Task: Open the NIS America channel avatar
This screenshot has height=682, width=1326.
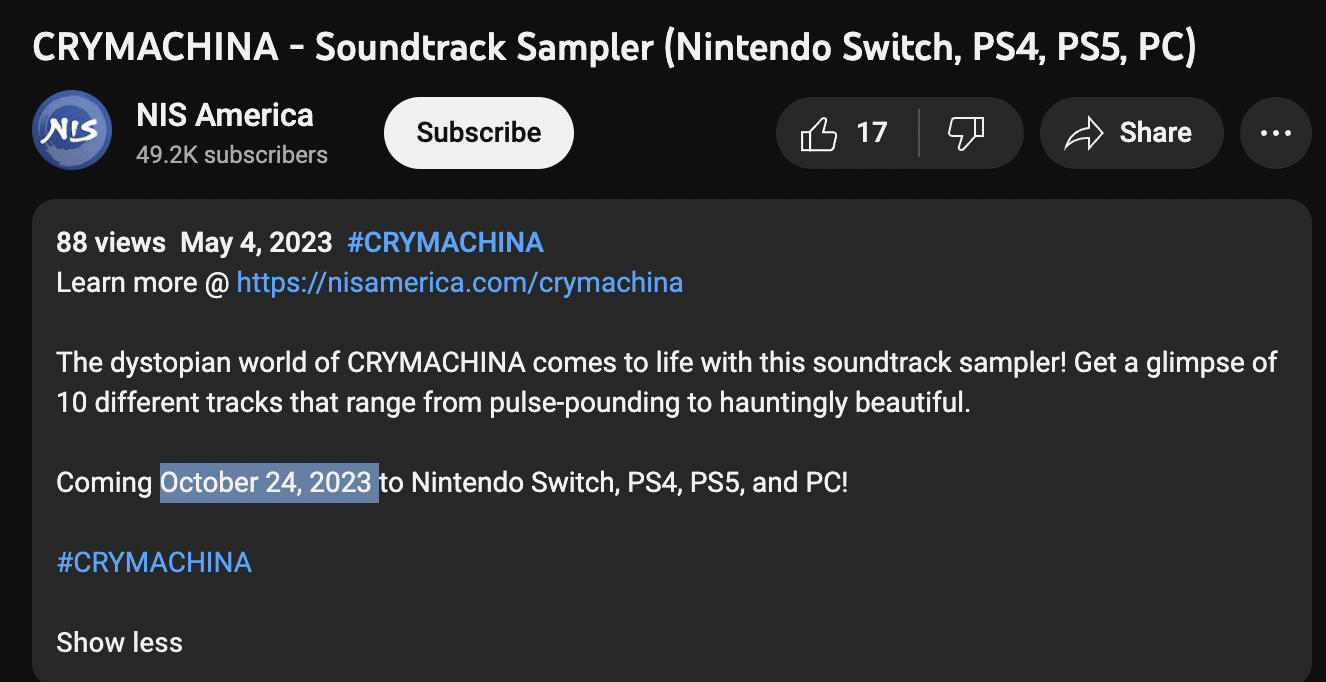Action: click(x=72, y=130)
